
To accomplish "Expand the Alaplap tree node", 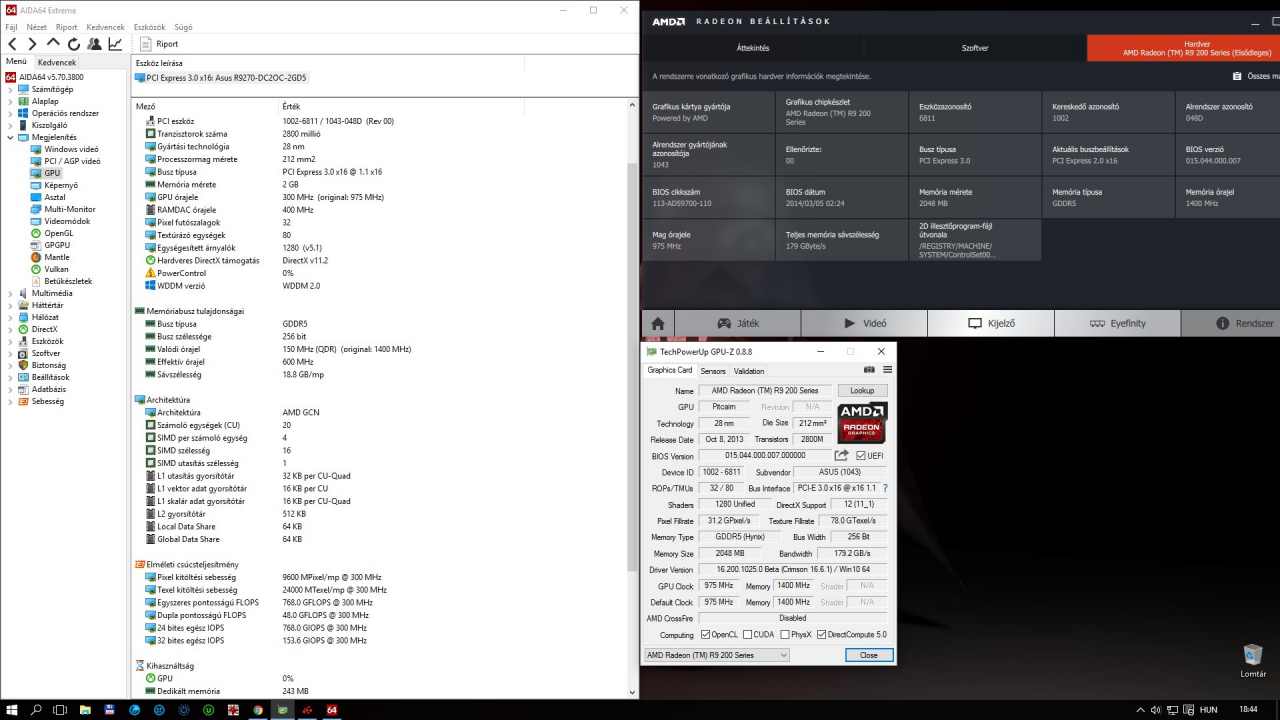I will click(x=11, y=101).
